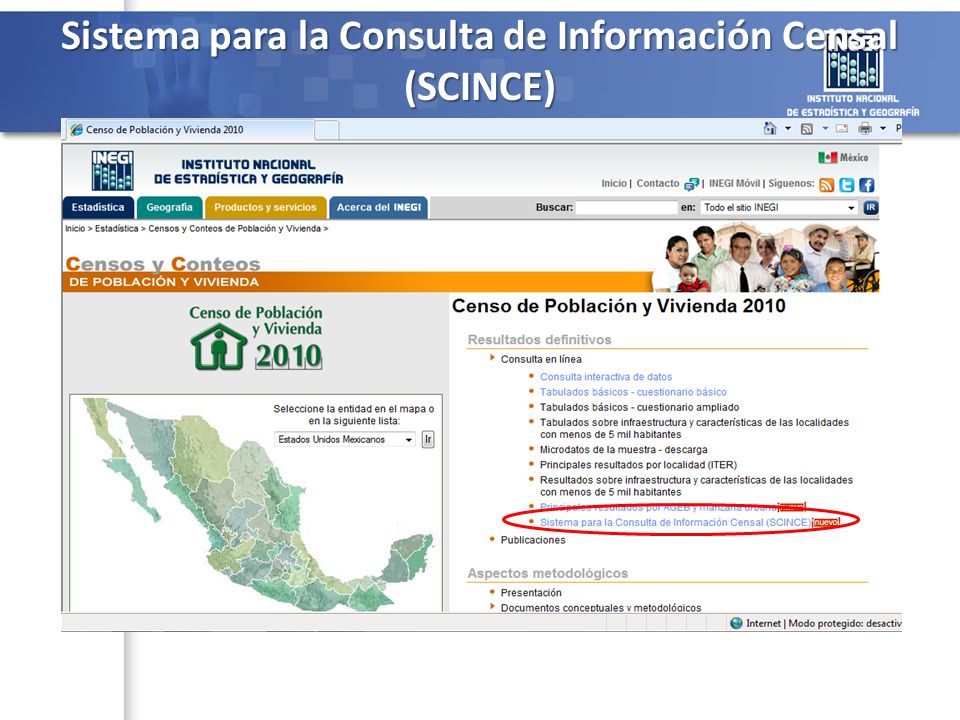960x720 pixels.
Task: Click the Mexico states map
Action: pyautogui.click(x=257, y=502)
